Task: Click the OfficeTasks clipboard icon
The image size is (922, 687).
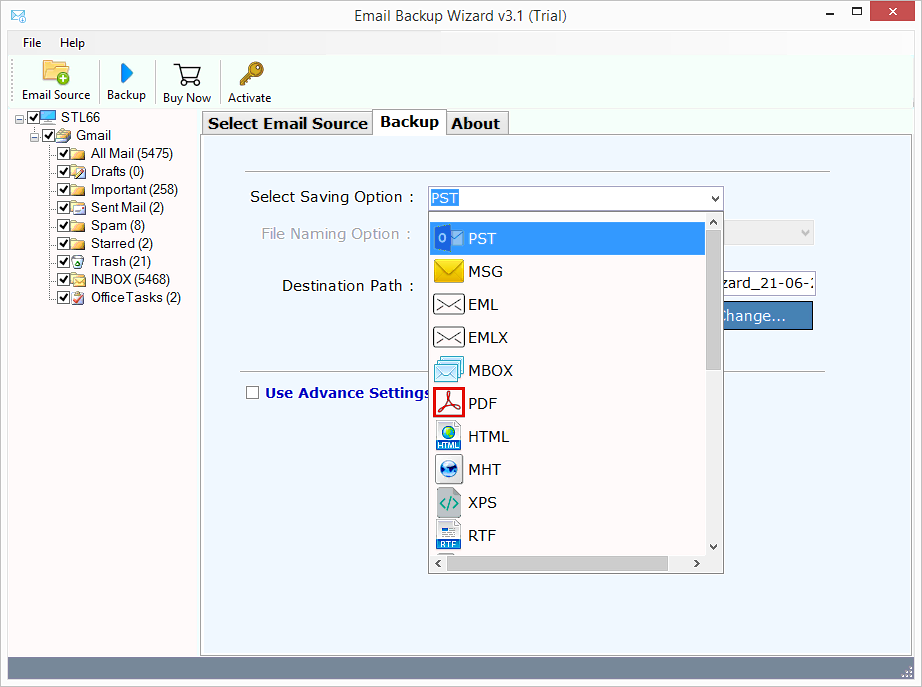Action: point(78,298)
